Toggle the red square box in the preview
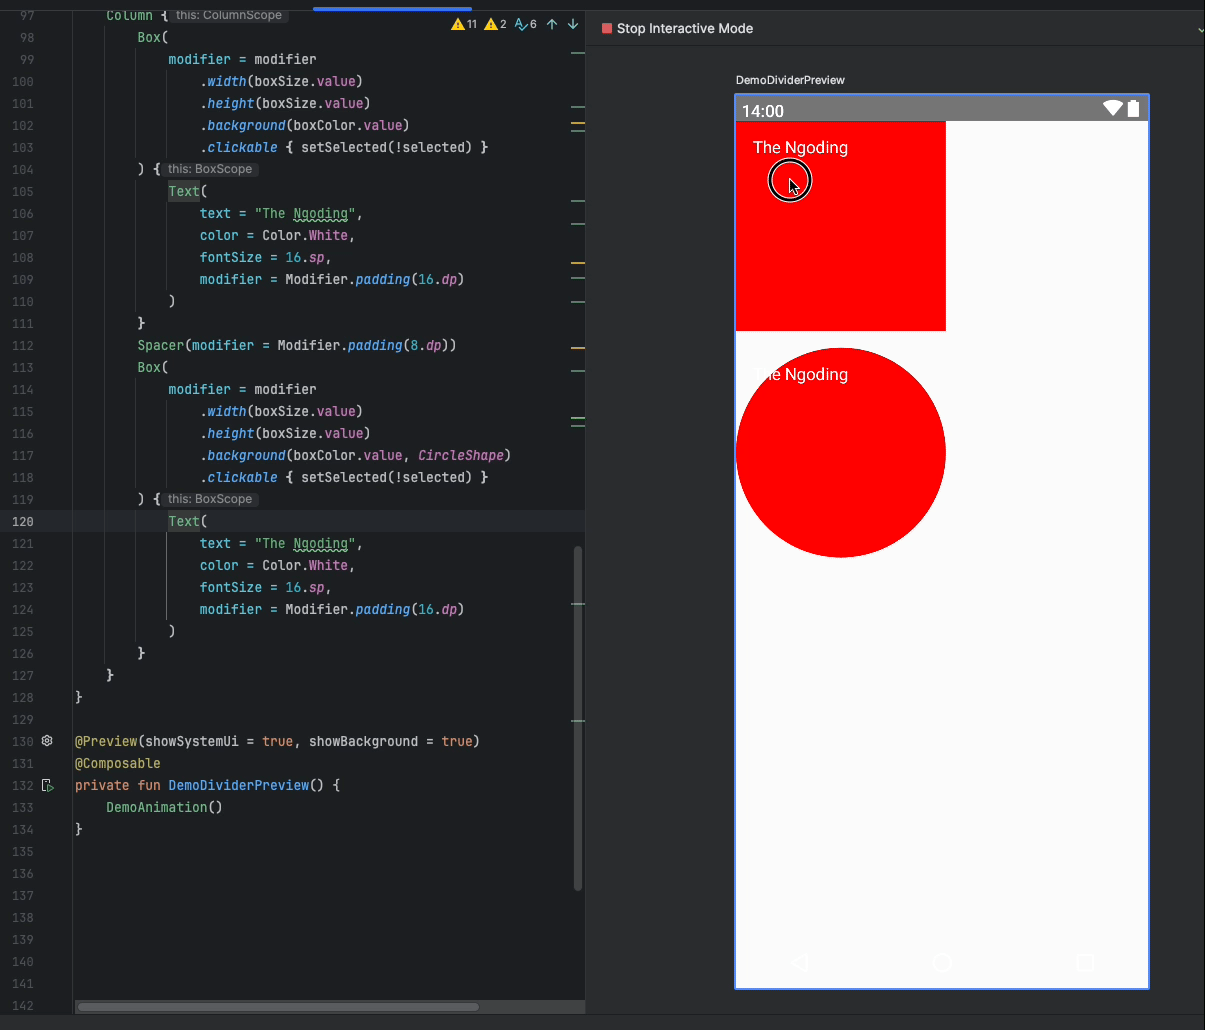 point(840,240)
